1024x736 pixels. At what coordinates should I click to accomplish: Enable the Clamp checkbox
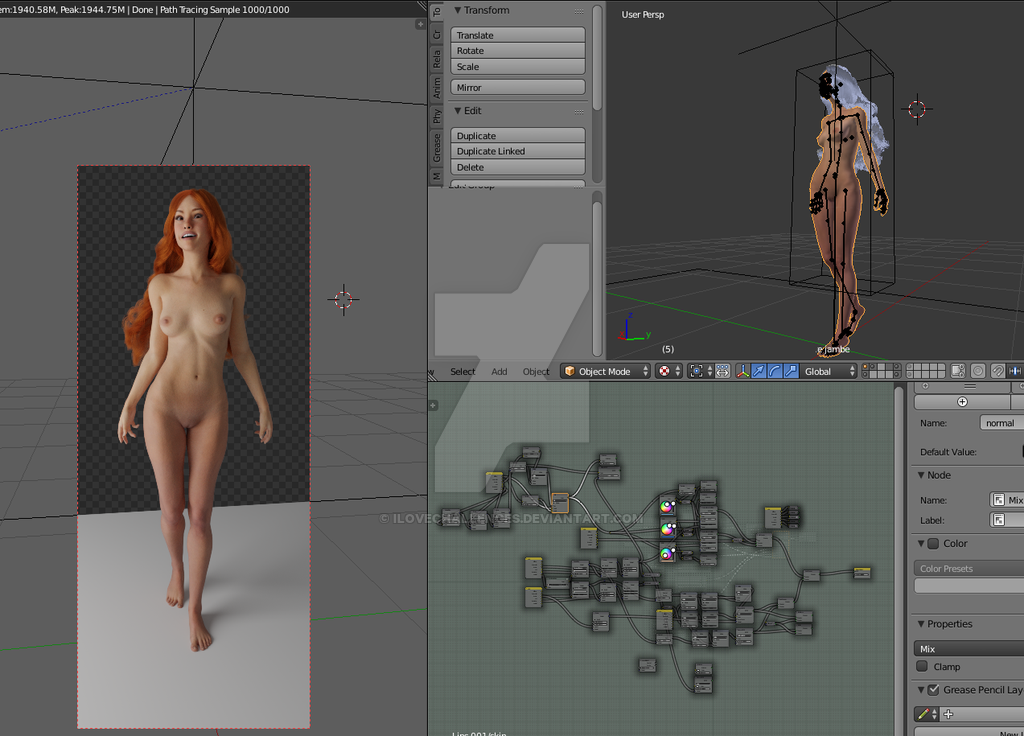[x=922, y=667]
